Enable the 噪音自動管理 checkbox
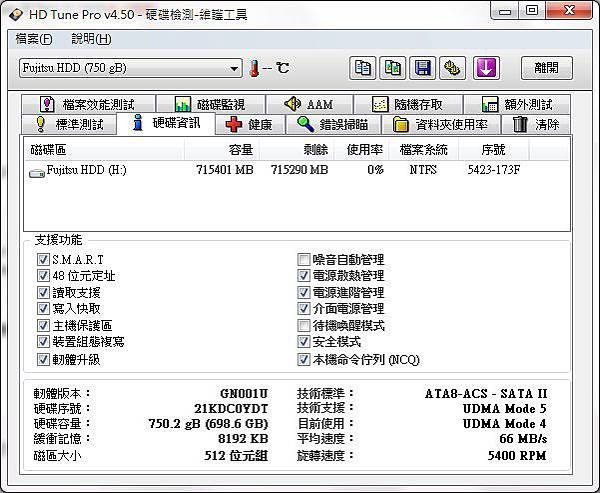 tap(303, 260)
